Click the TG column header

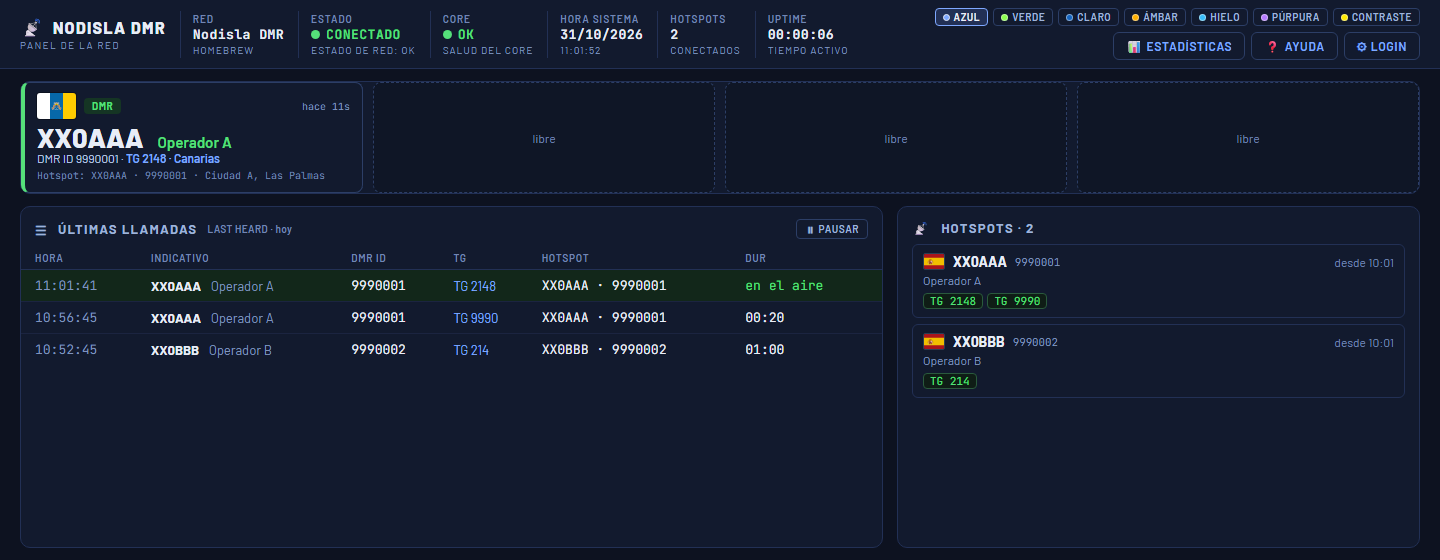(x=460, y=258)
